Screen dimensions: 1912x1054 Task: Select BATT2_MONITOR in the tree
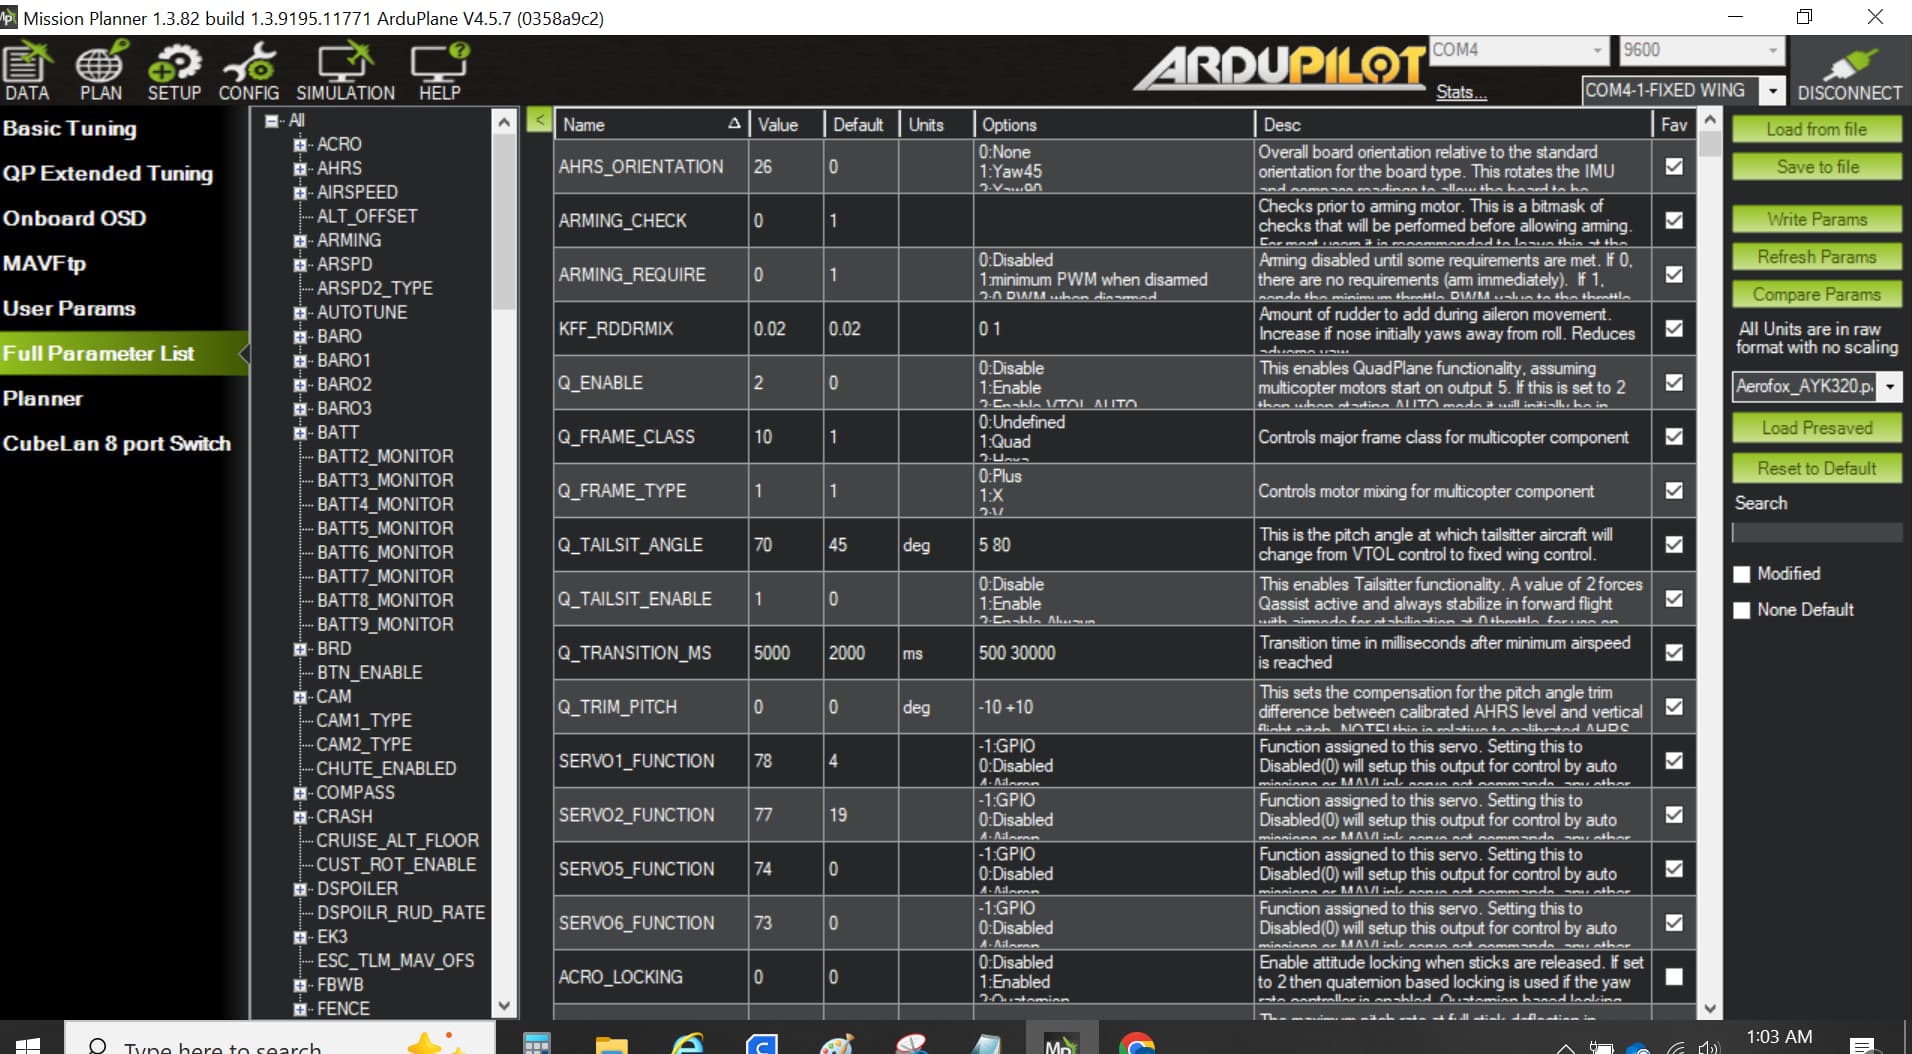(385, 456)
